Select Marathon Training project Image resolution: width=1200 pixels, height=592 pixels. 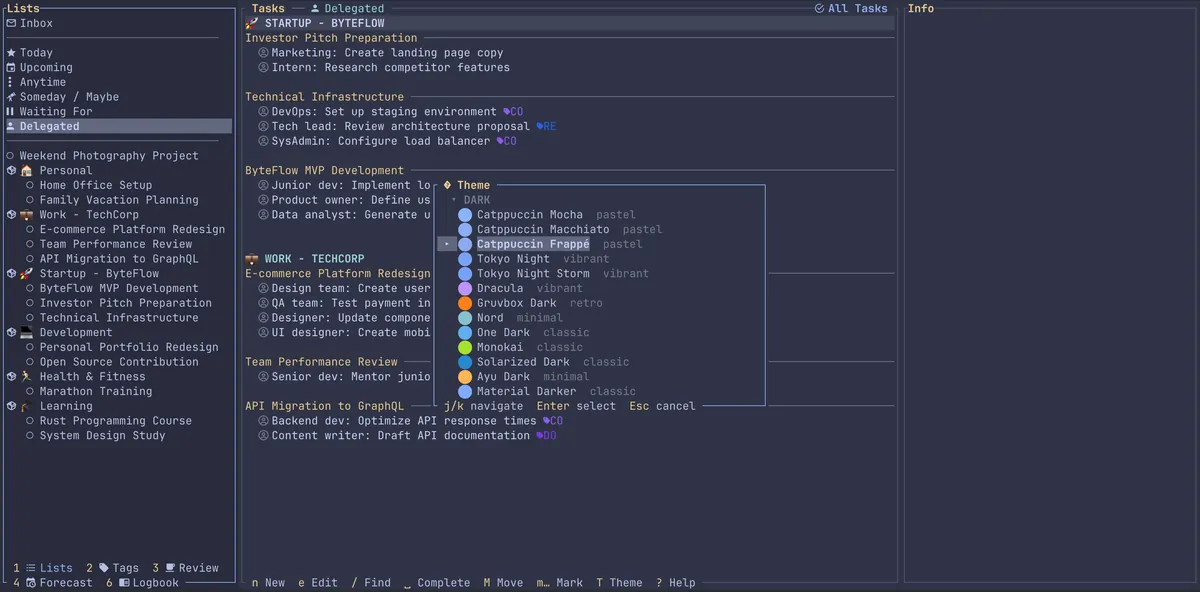click(96, 391)
